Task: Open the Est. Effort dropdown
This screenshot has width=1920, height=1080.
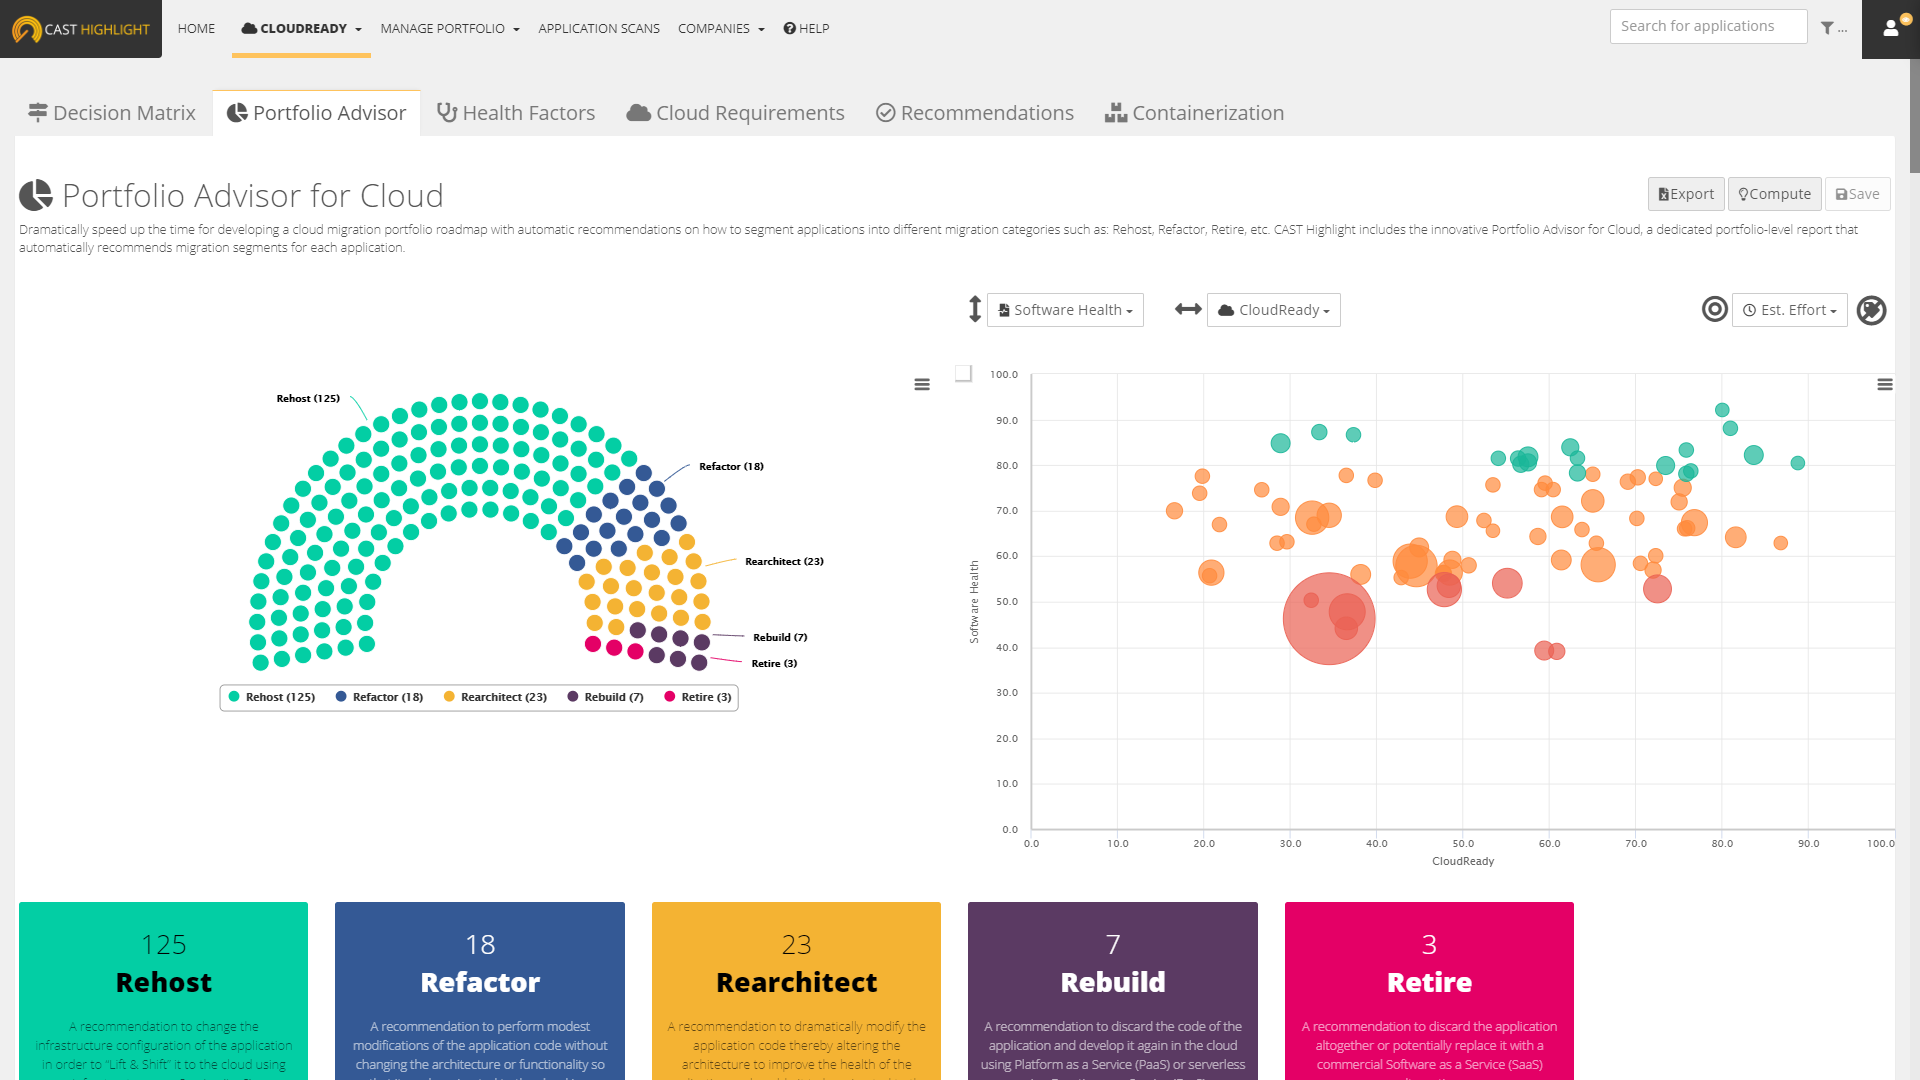Action: tap(1789, 310)
